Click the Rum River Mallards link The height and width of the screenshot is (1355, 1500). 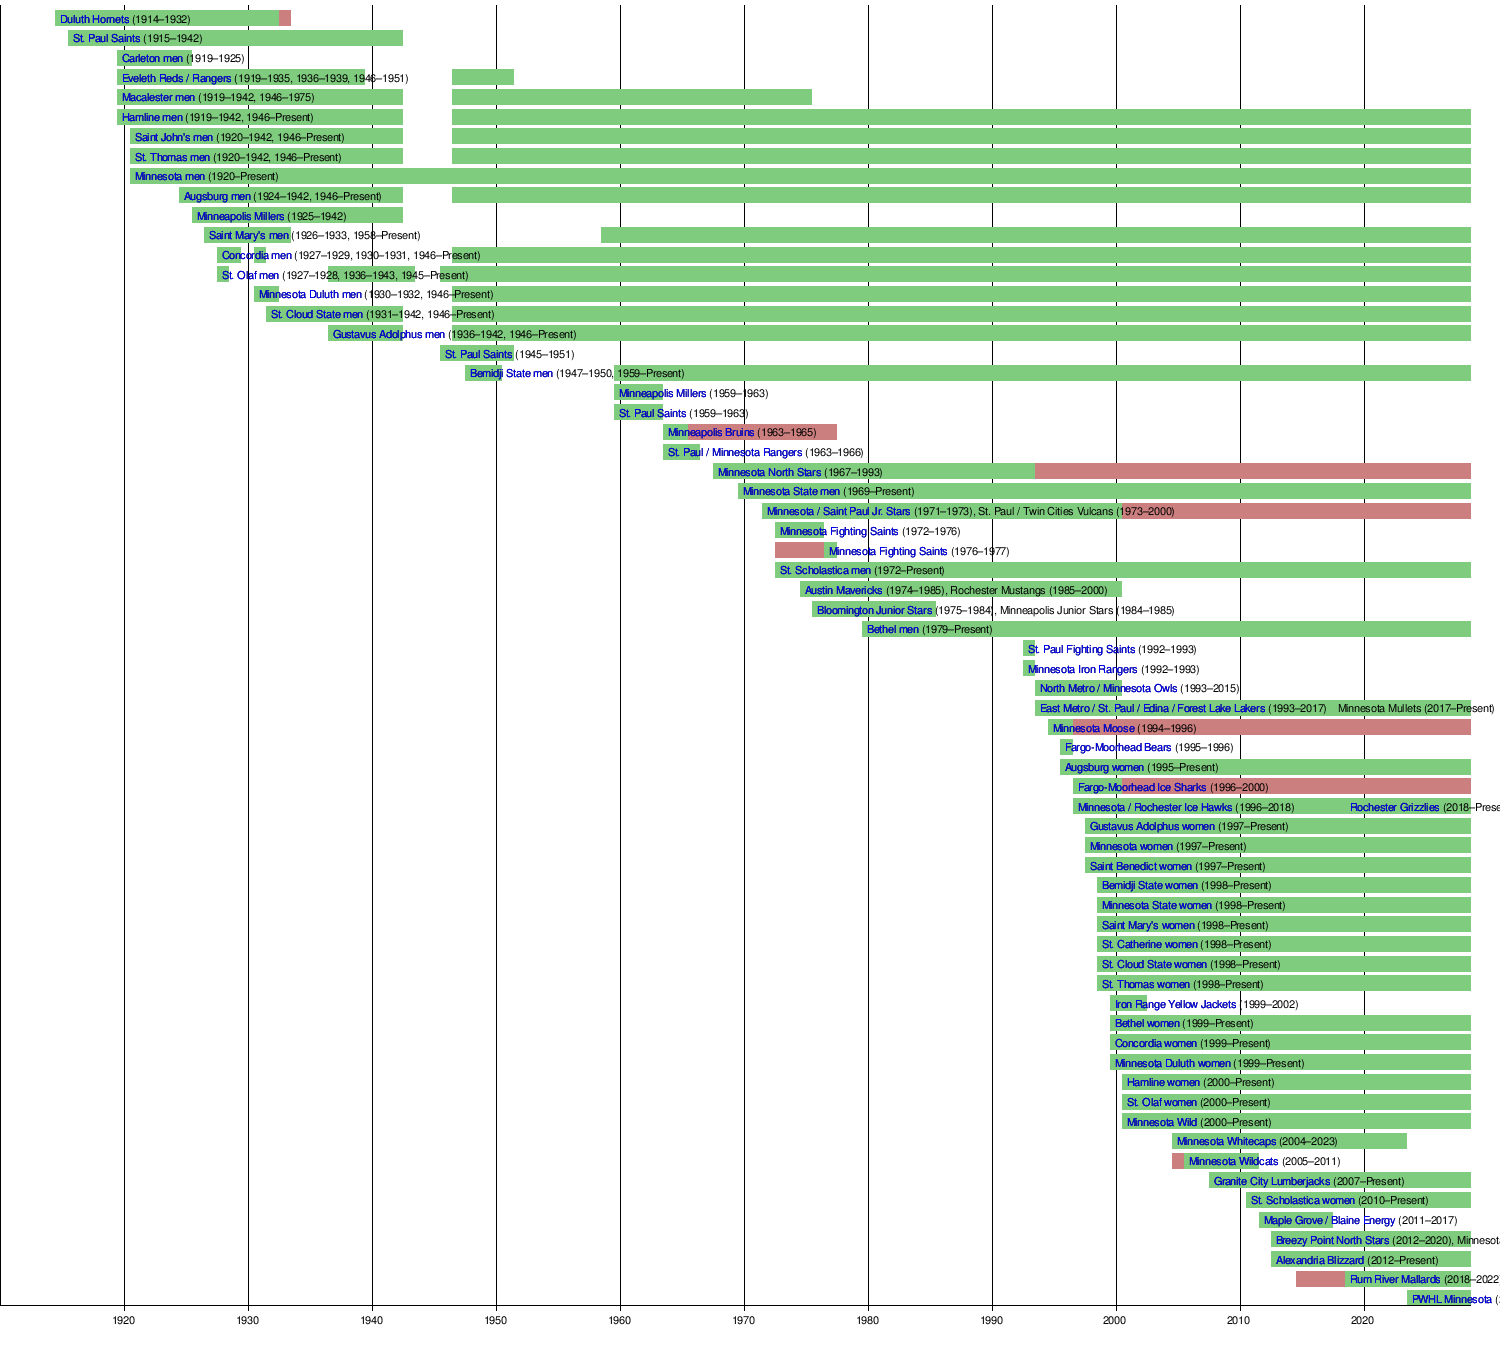click(x=1395, y=1279)
